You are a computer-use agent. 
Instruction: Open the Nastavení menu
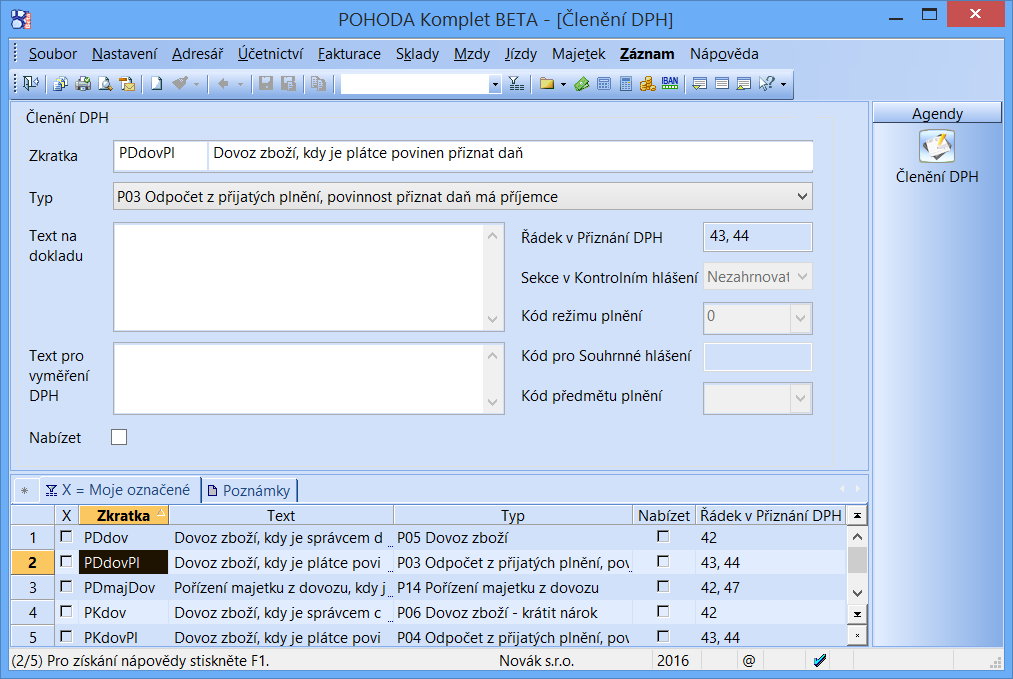[124, 54]
